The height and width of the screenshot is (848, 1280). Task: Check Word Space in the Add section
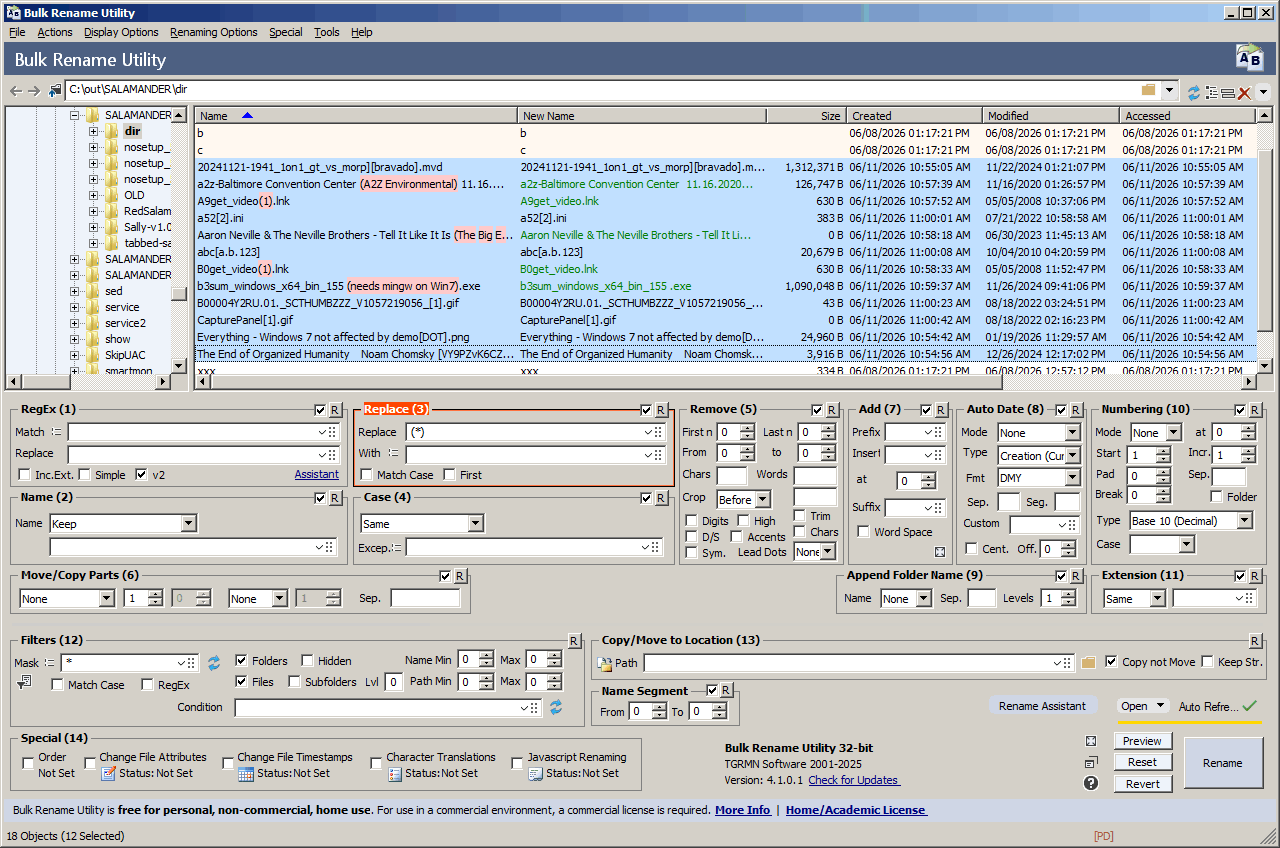pyautogui.click(x=864, y=532)
